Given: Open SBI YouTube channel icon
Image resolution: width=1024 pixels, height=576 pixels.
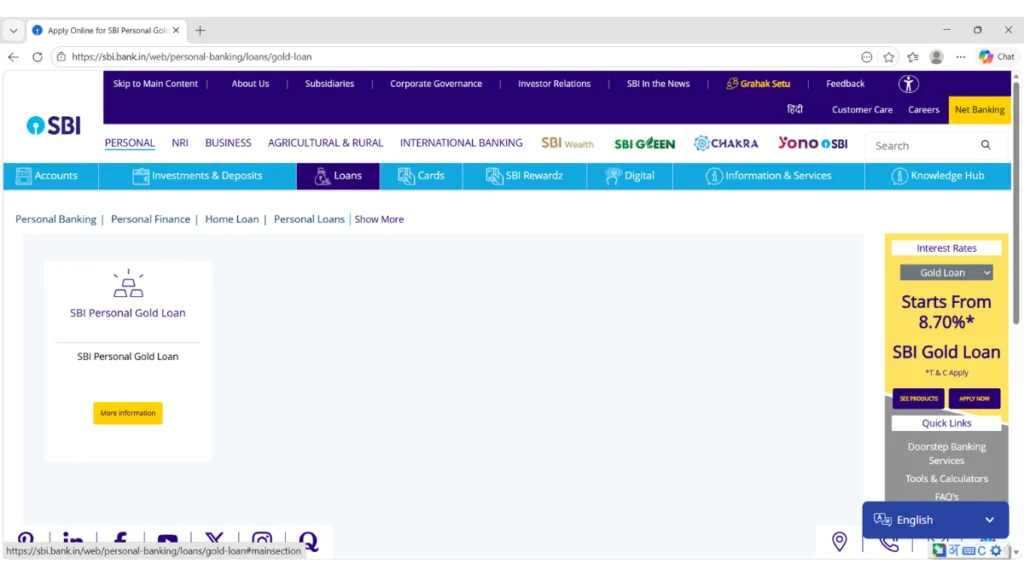Looking at the screenshot, I should point(167,541).
